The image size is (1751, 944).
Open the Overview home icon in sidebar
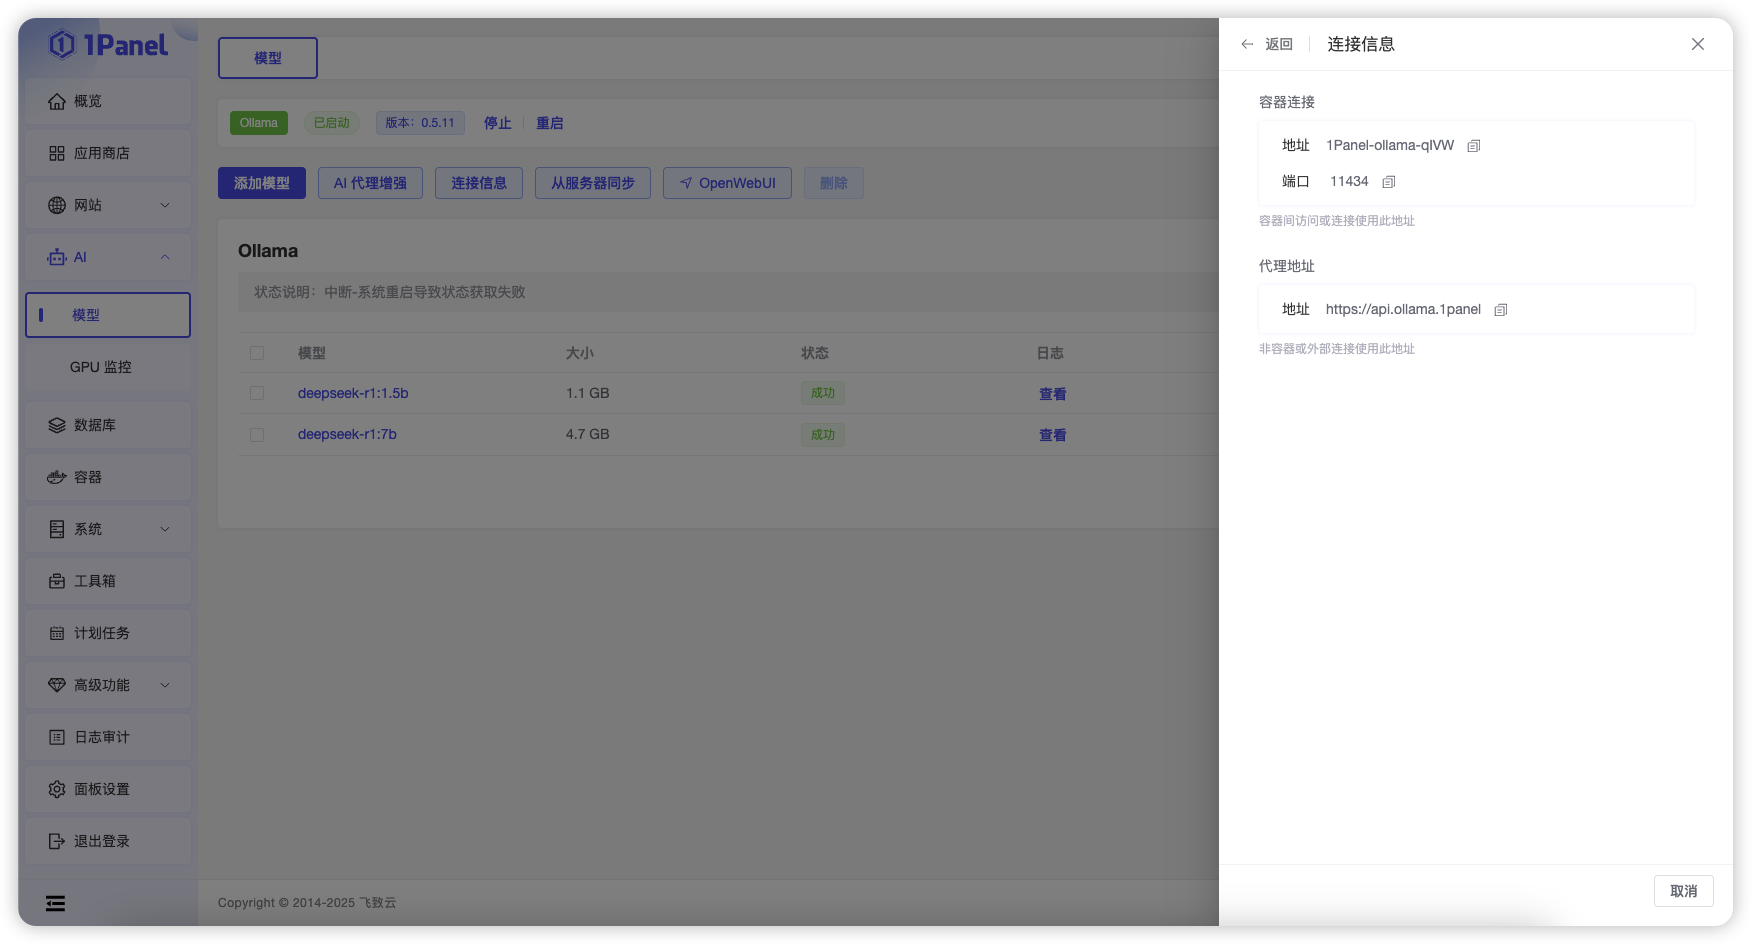click(57, 101)
